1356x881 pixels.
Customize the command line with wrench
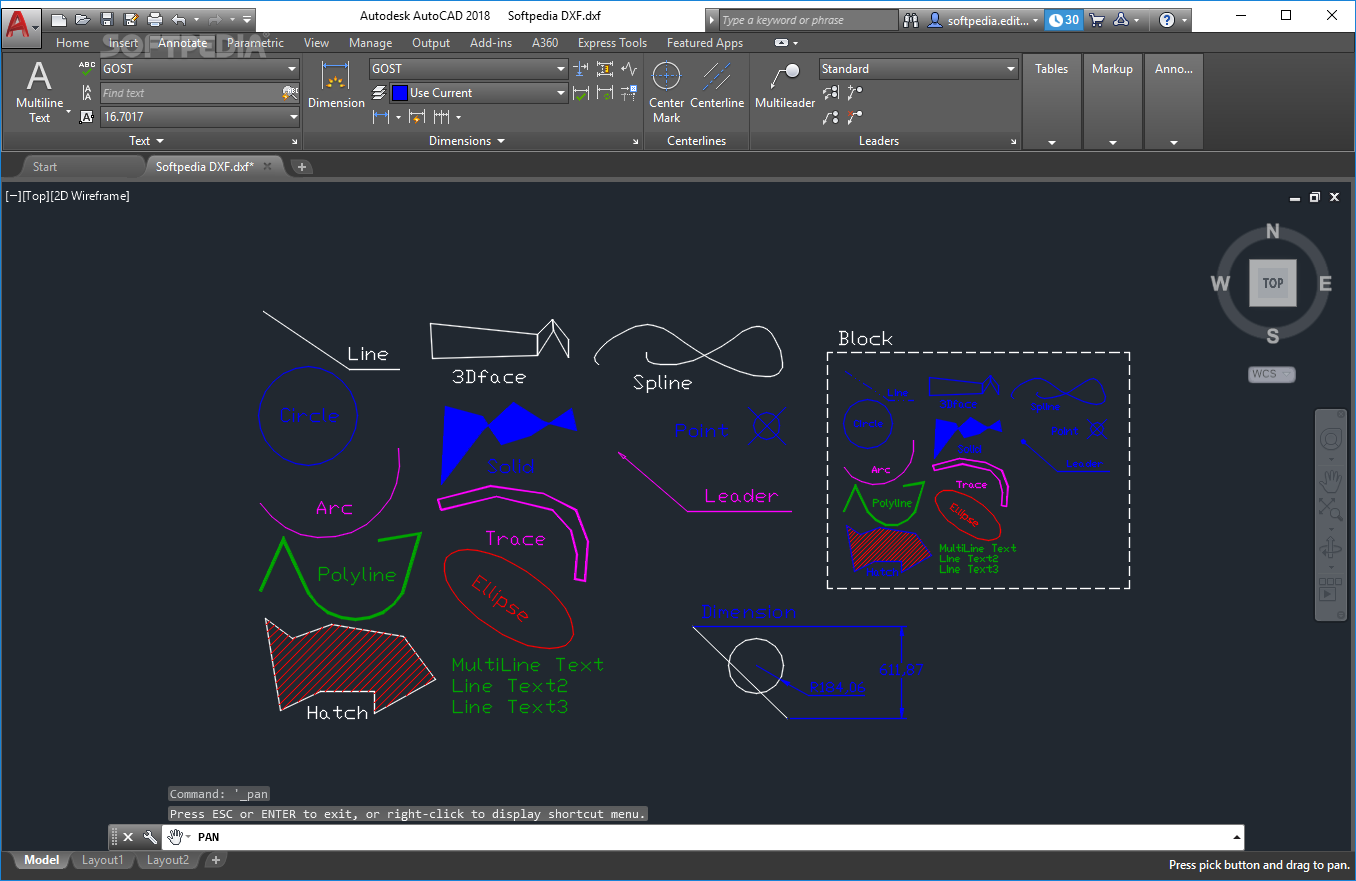coord(150,837)
